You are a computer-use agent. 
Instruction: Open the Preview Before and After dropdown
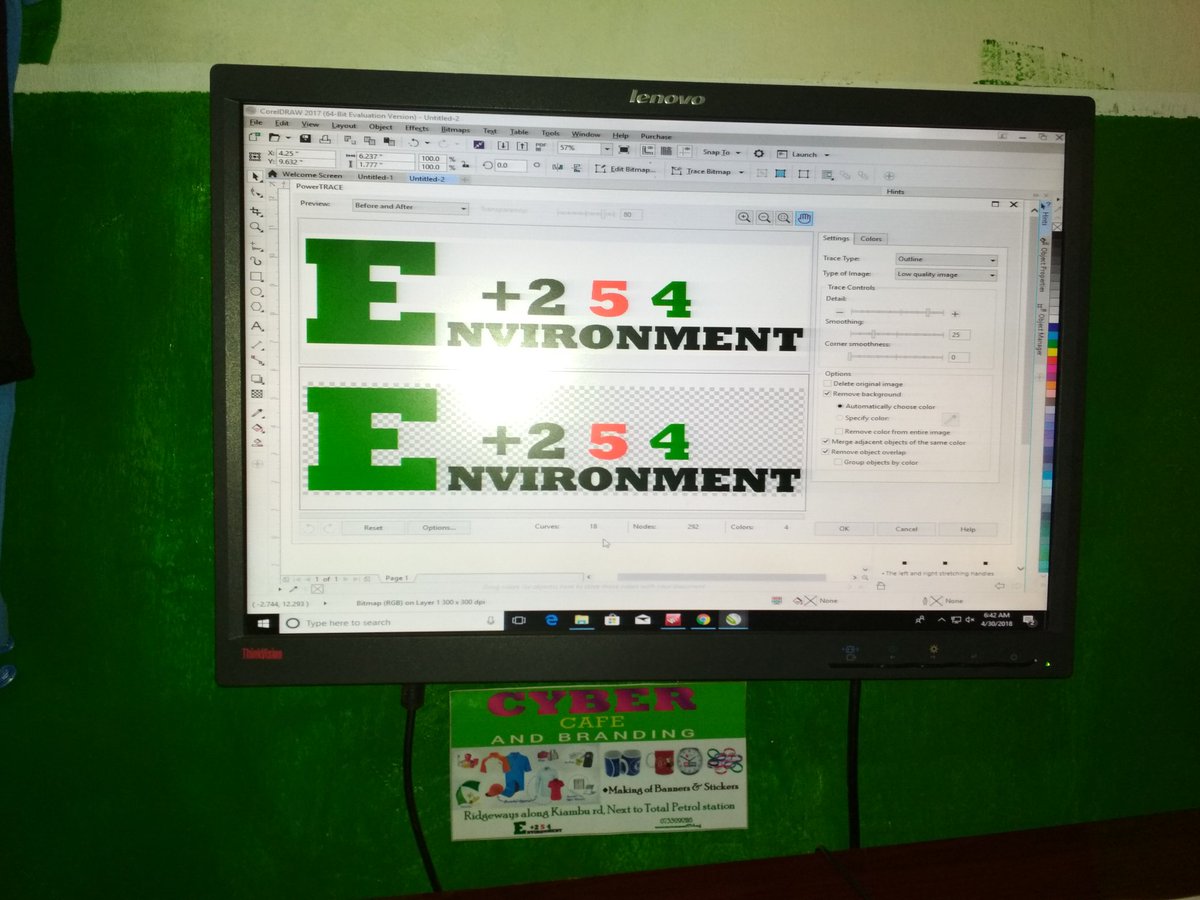[410, 207]
